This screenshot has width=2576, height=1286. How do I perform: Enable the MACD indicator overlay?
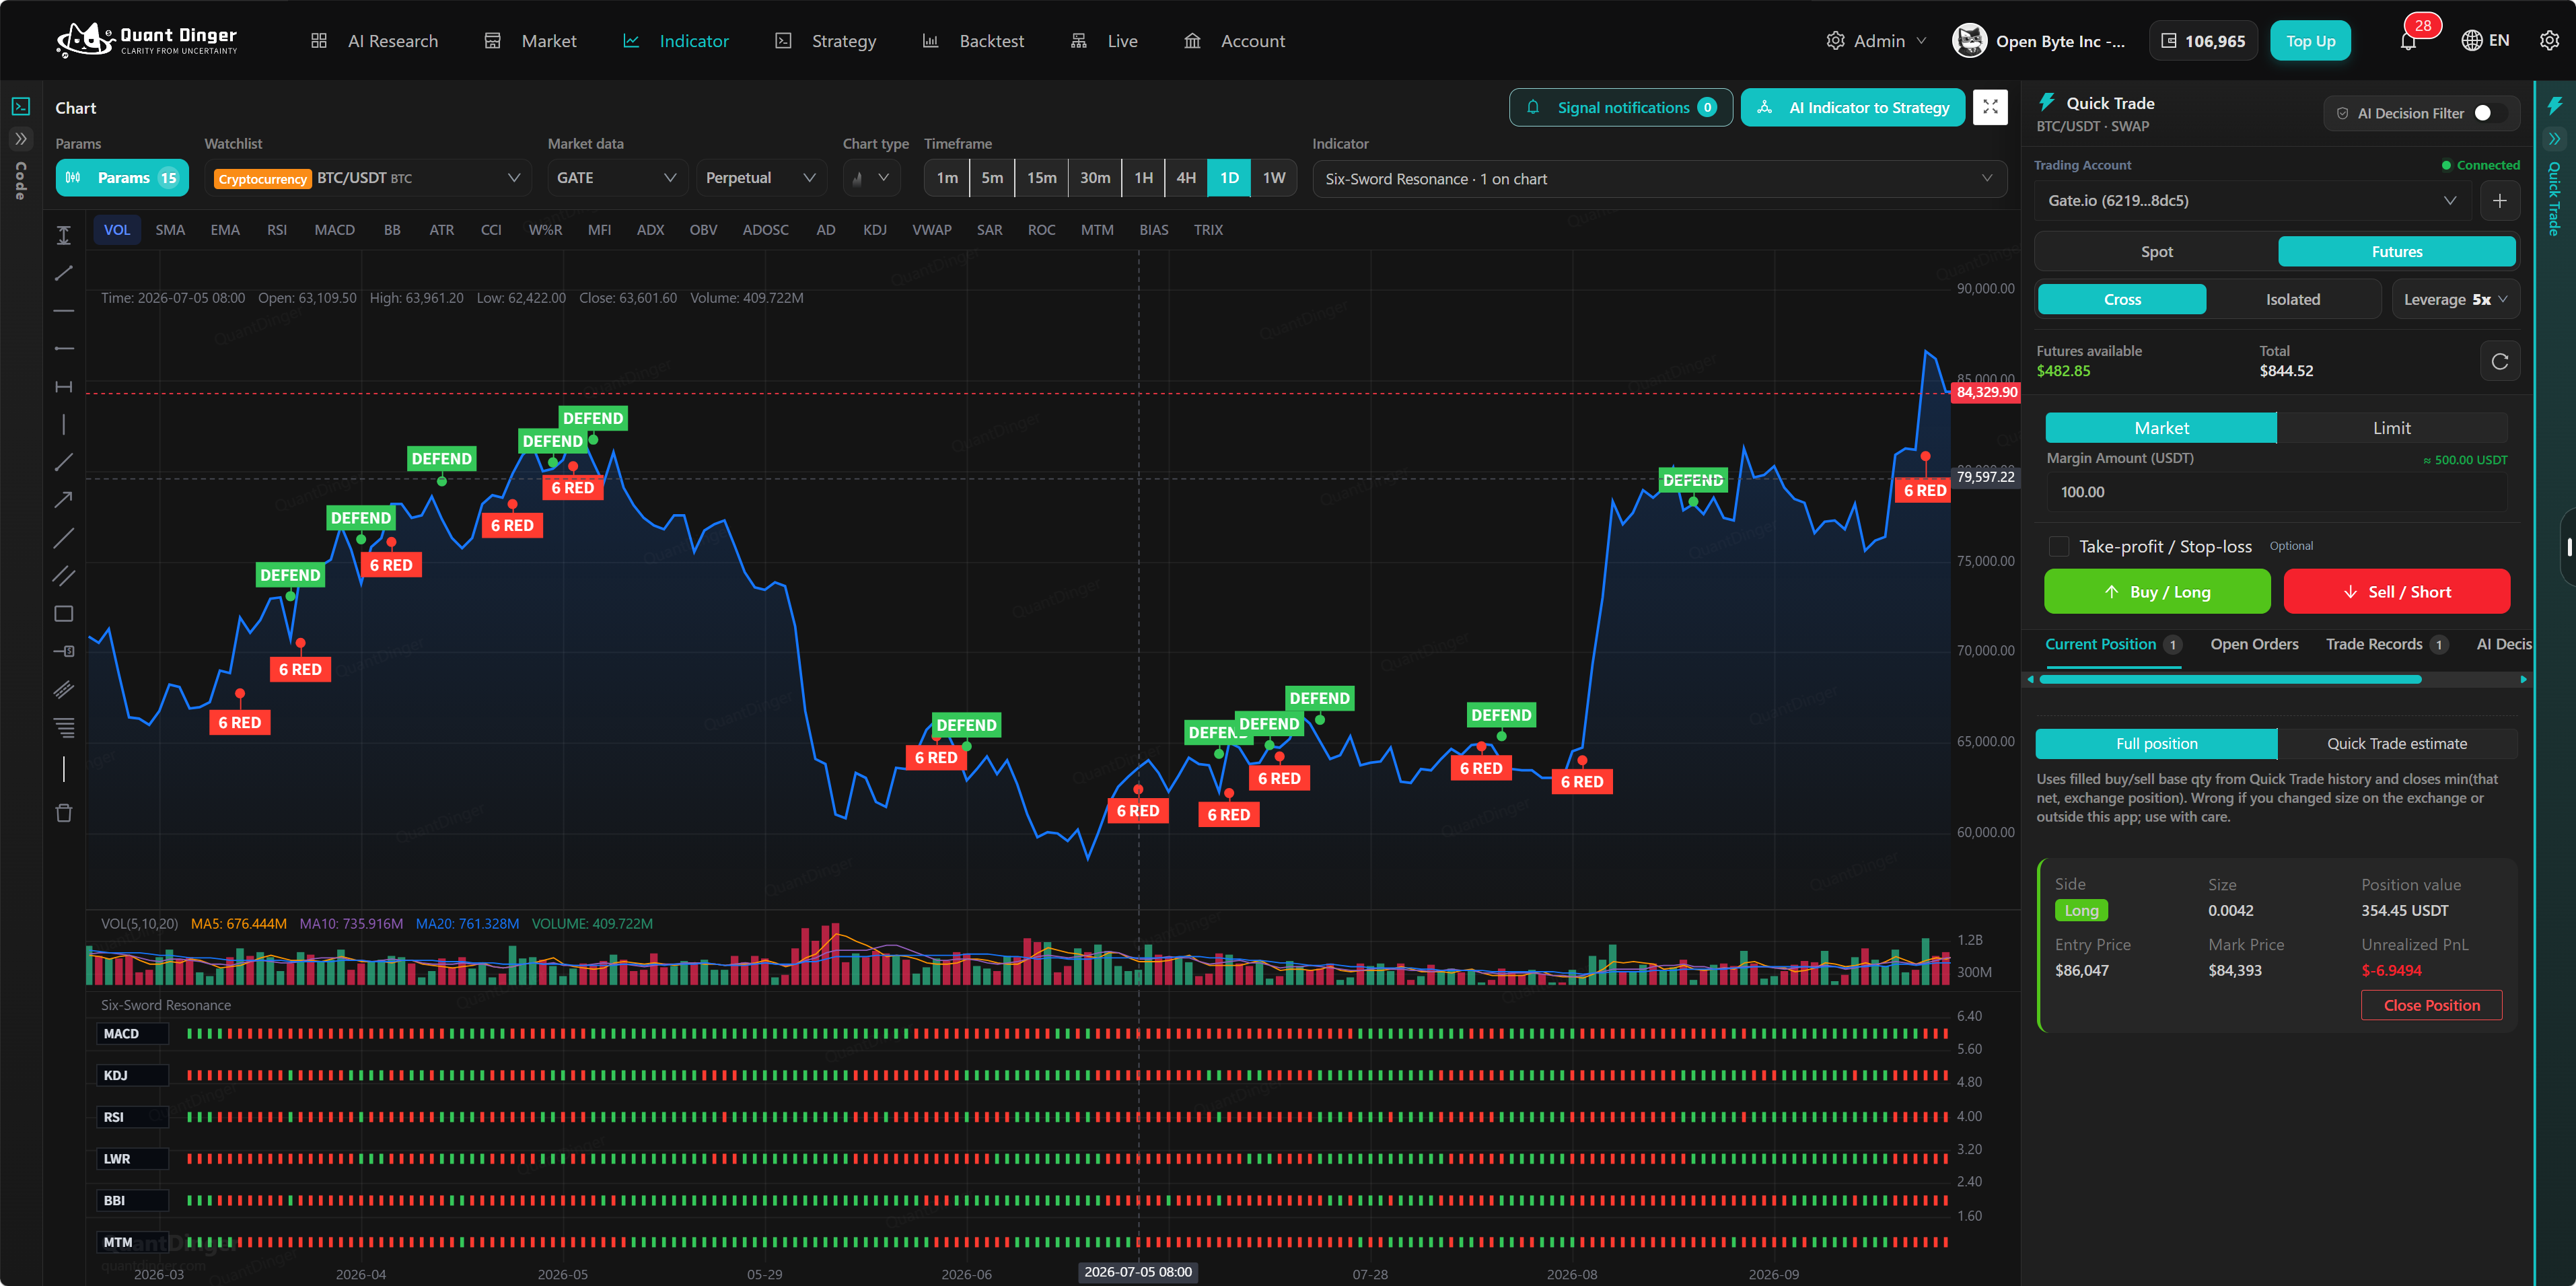click(x=334, y=230)
